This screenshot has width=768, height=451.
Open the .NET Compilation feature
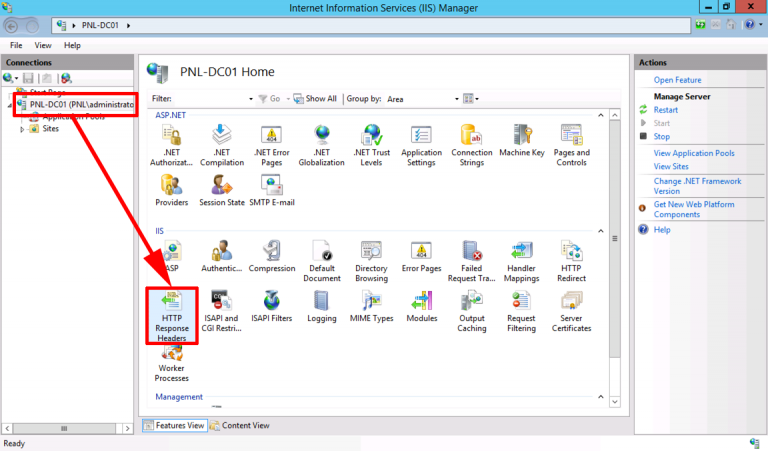(x=221, y=145)
